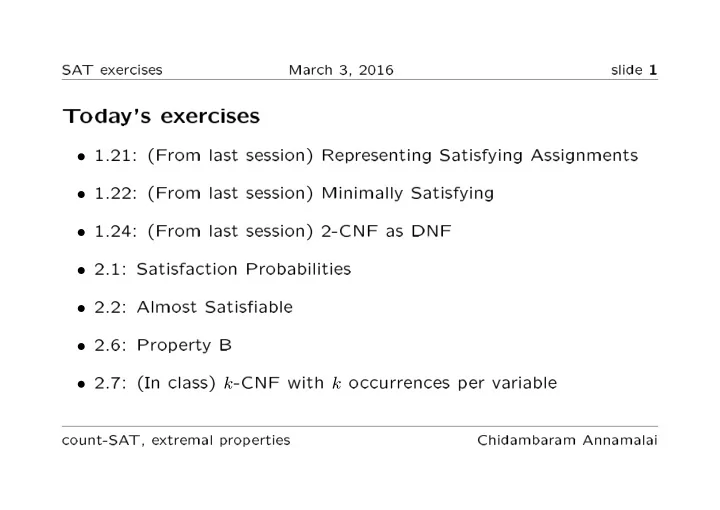
Task: Click '(In class)' text in 2.7 line
Action: pyautogui.click(x=176, y=383)
